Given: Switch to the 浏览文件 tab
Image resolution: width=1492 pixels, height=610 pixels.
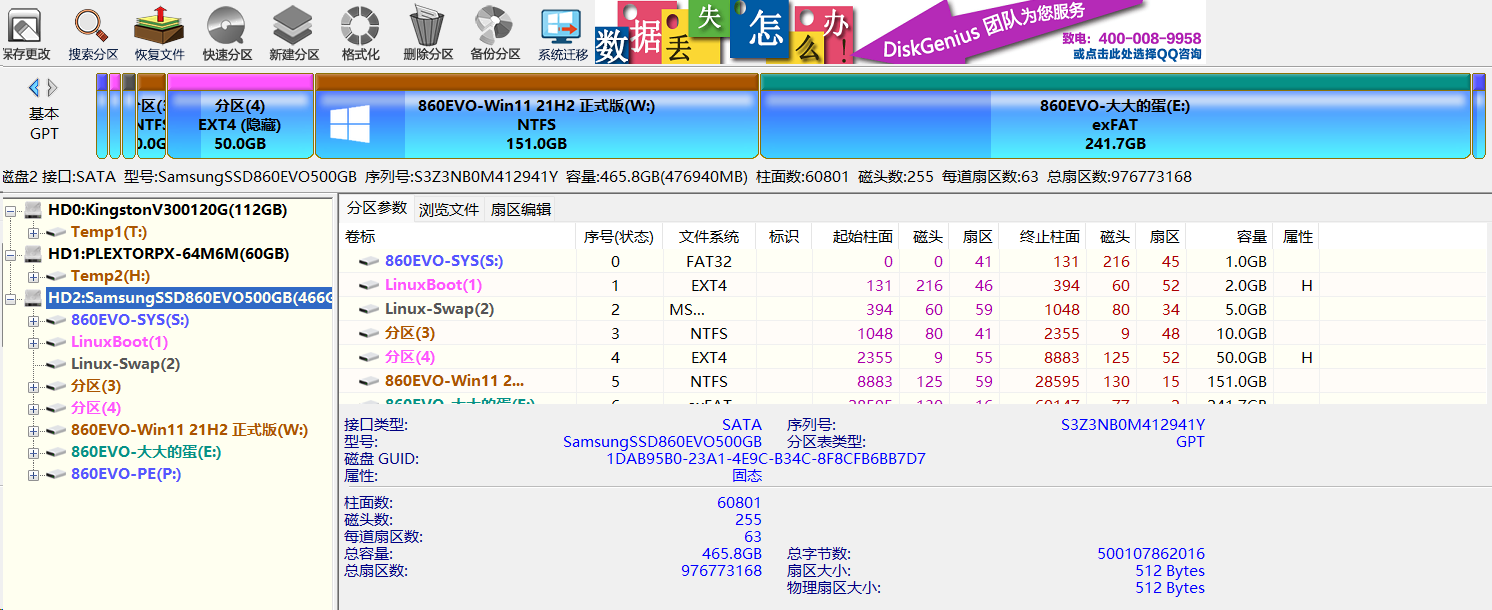Looking at the screenshot, I should [x=449, y=210].
